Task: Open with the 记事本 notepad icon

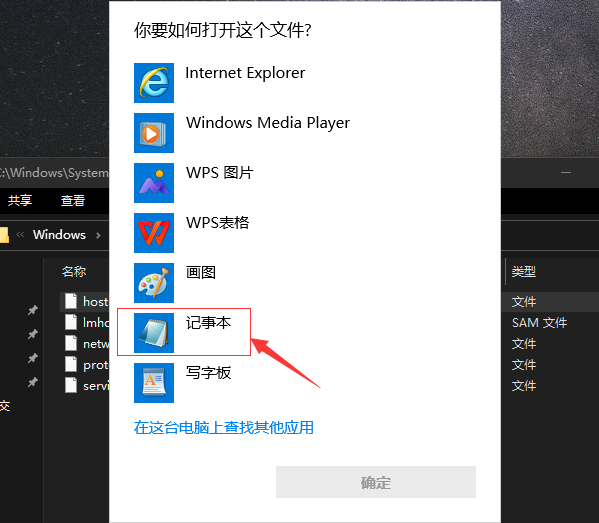Action: click(154, 333)
